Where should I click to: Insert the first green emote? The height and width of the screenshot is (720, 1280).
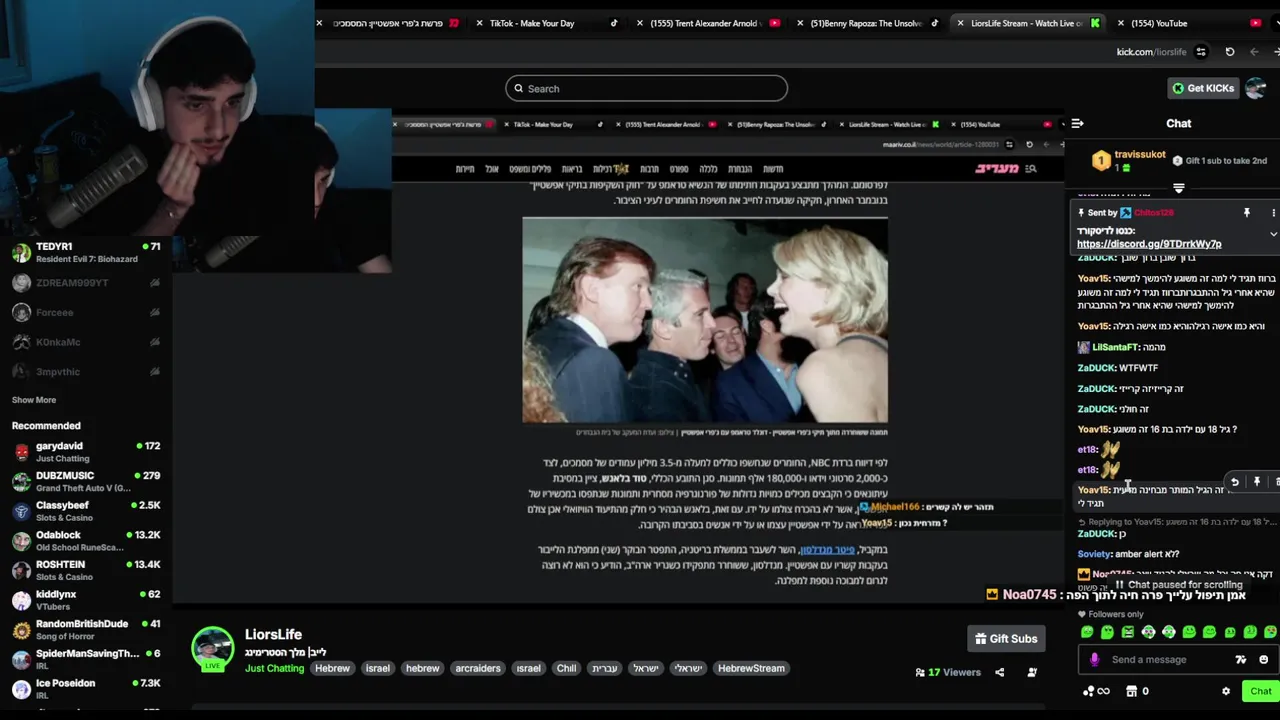coord(1087,632)
